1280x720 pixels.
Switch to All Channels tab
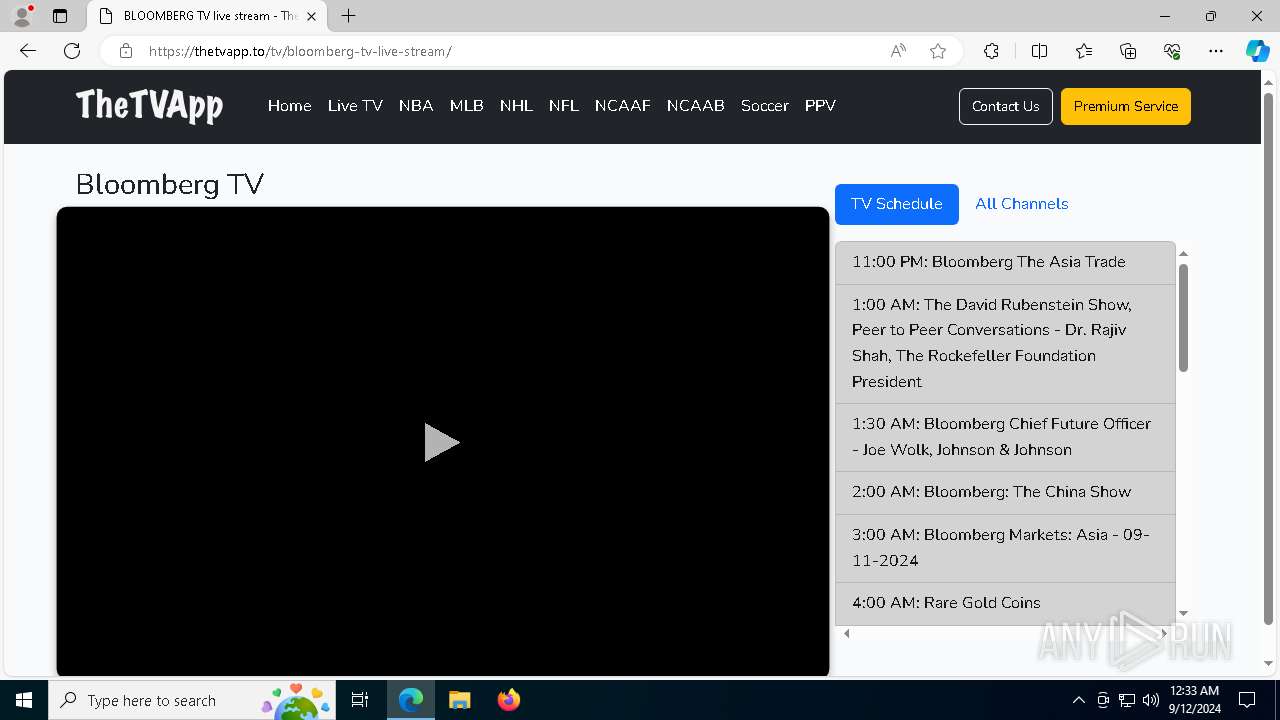(x=1022, y=204)
